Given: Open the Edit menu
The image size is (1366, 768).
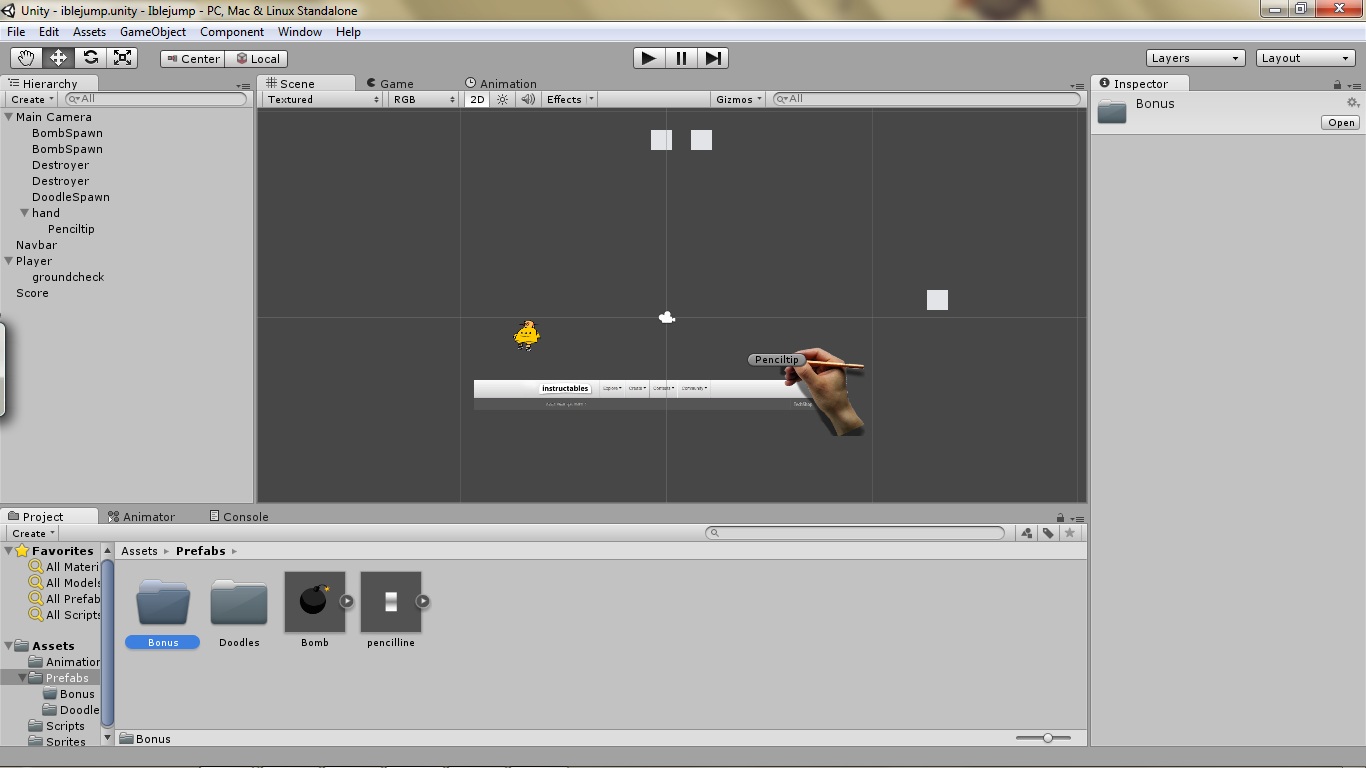Looking at the screenshot, I should pos(49,32).
